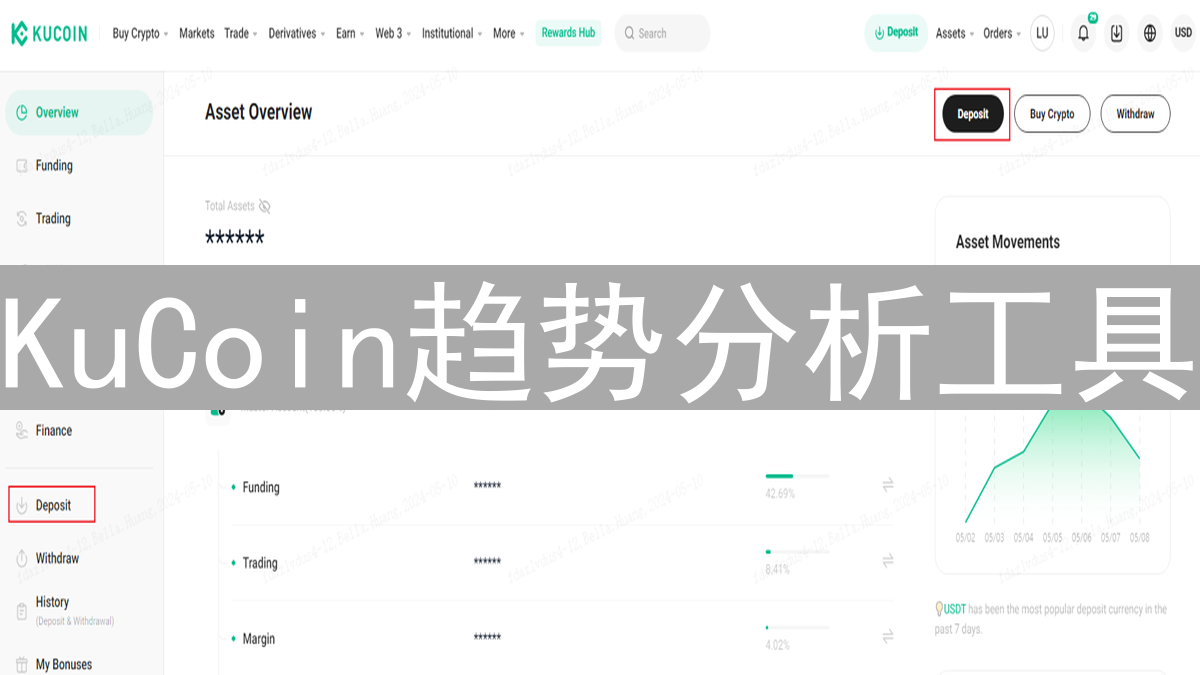Click the Withdraw icon in sidebar

pos(22,559)
